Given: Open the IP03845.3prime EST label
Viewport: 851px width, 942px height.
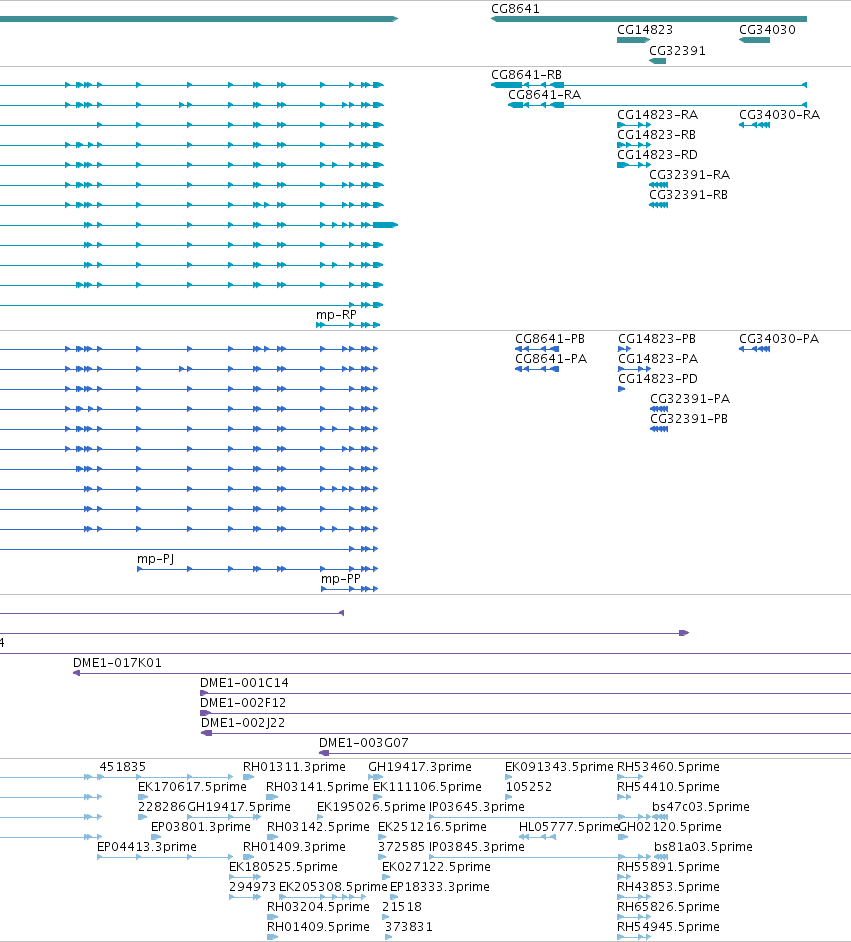Looking at the screenshot, I should pyautogui.click(x=477, y=847).
